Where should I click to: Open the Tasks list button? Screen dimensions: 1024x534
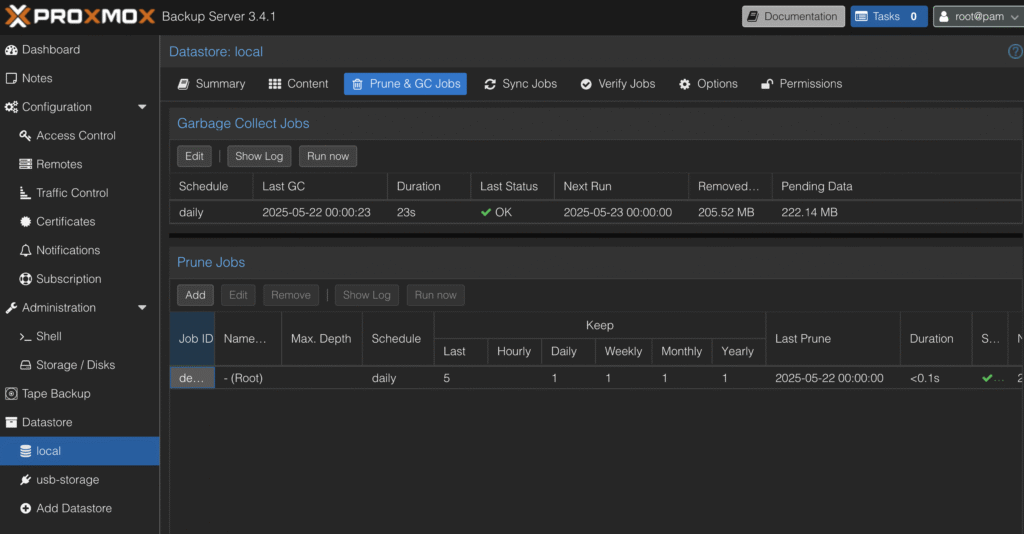(x=889, y=16)
